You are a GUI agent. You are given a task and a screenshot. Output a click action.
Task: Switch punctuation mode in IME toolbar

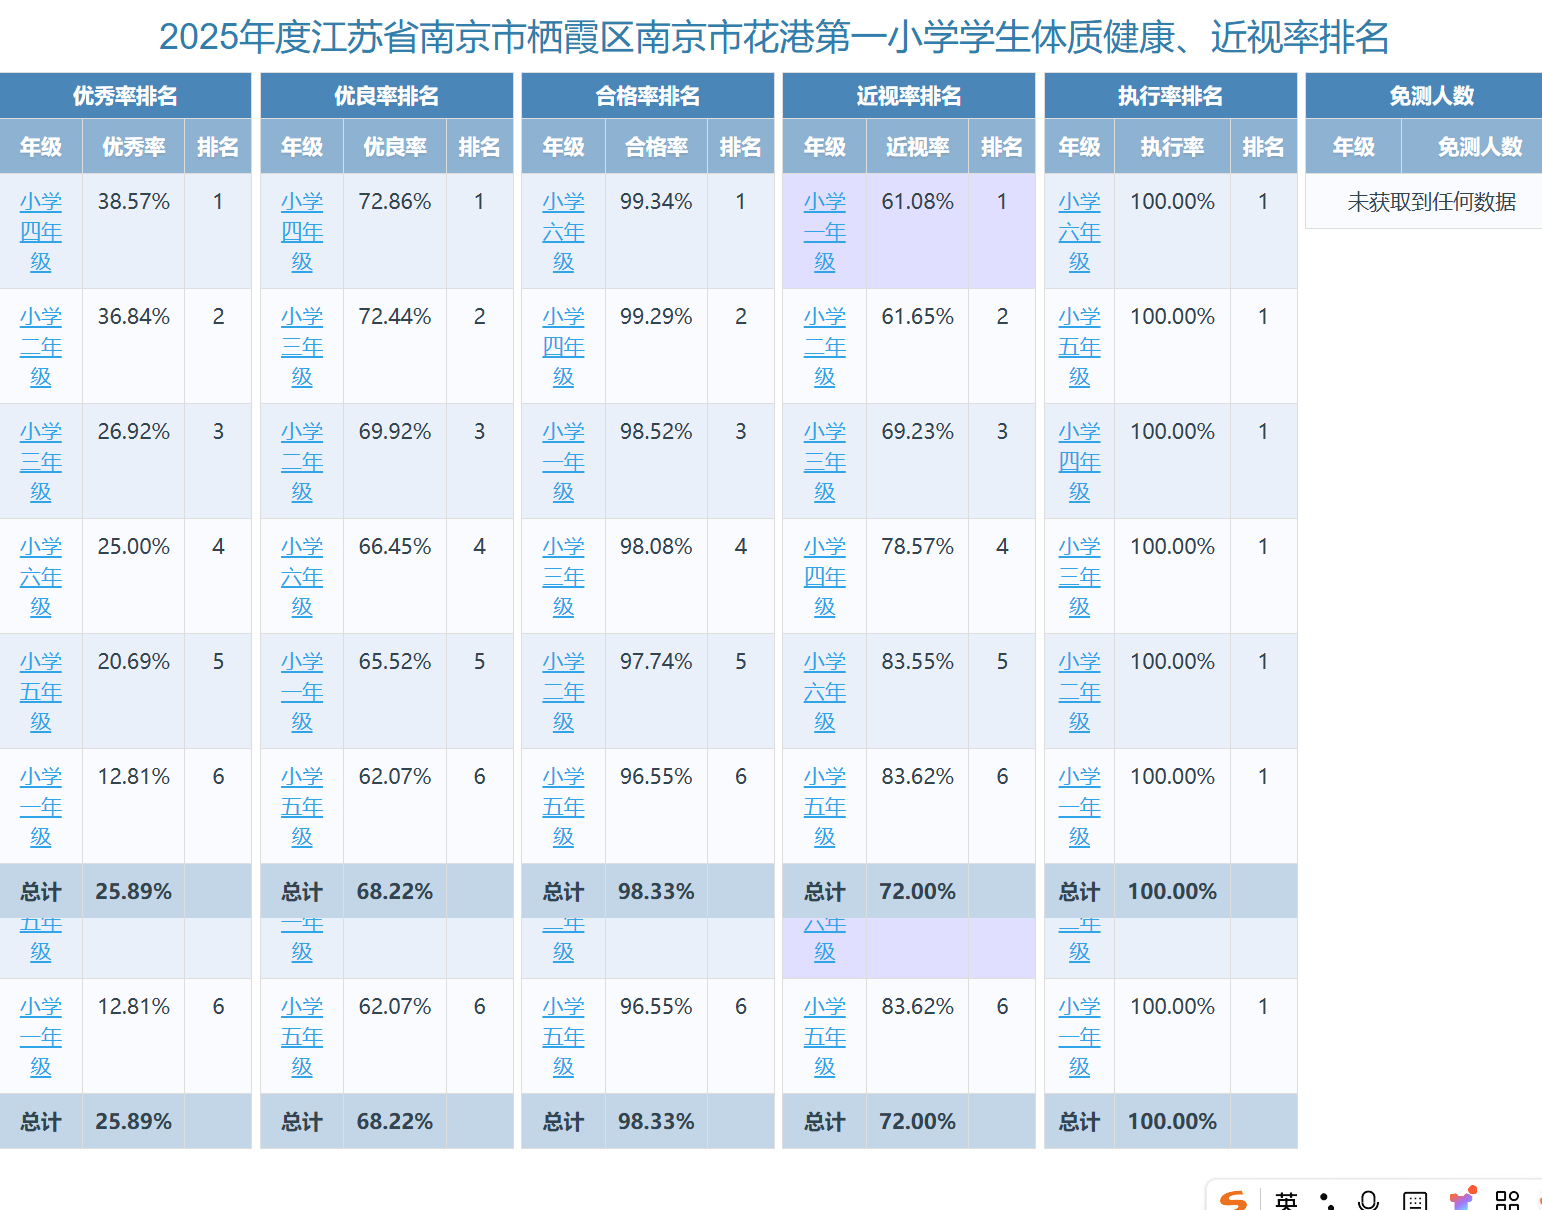(x=1327, y=1201)
